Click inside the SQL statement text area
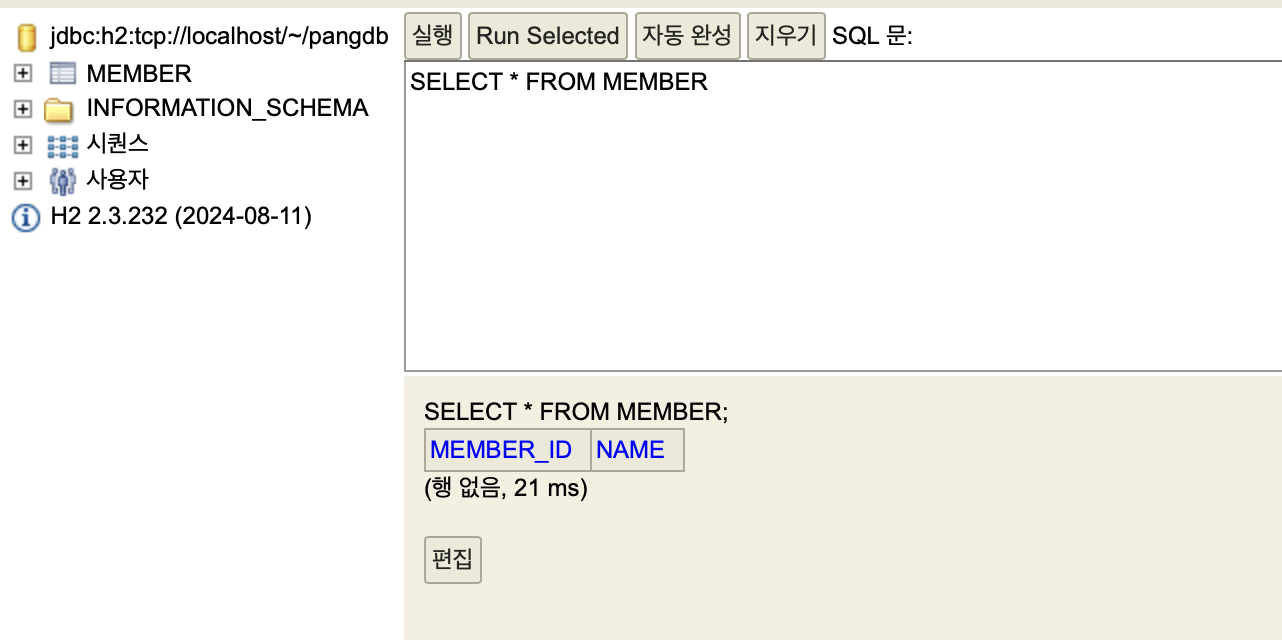Screen dimensions: 1282x640 pos(843,216)
